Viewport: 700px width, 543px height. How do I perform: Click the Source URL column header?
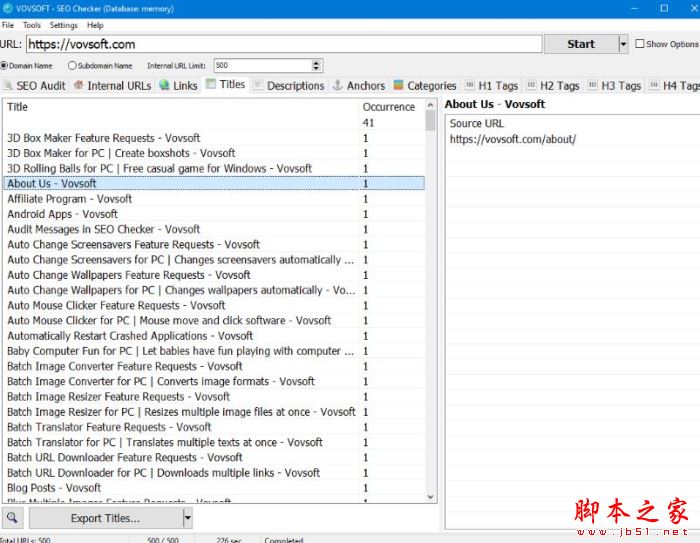[476, 123]
